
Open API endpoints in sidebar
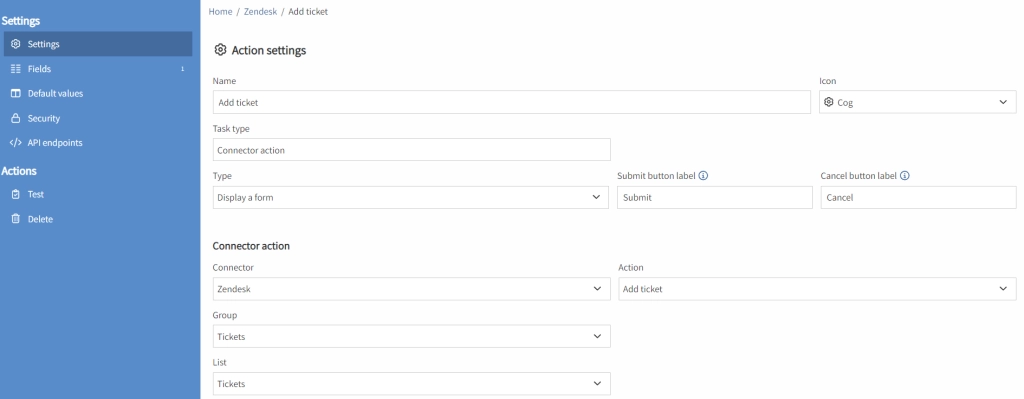[x=98, y=142]
